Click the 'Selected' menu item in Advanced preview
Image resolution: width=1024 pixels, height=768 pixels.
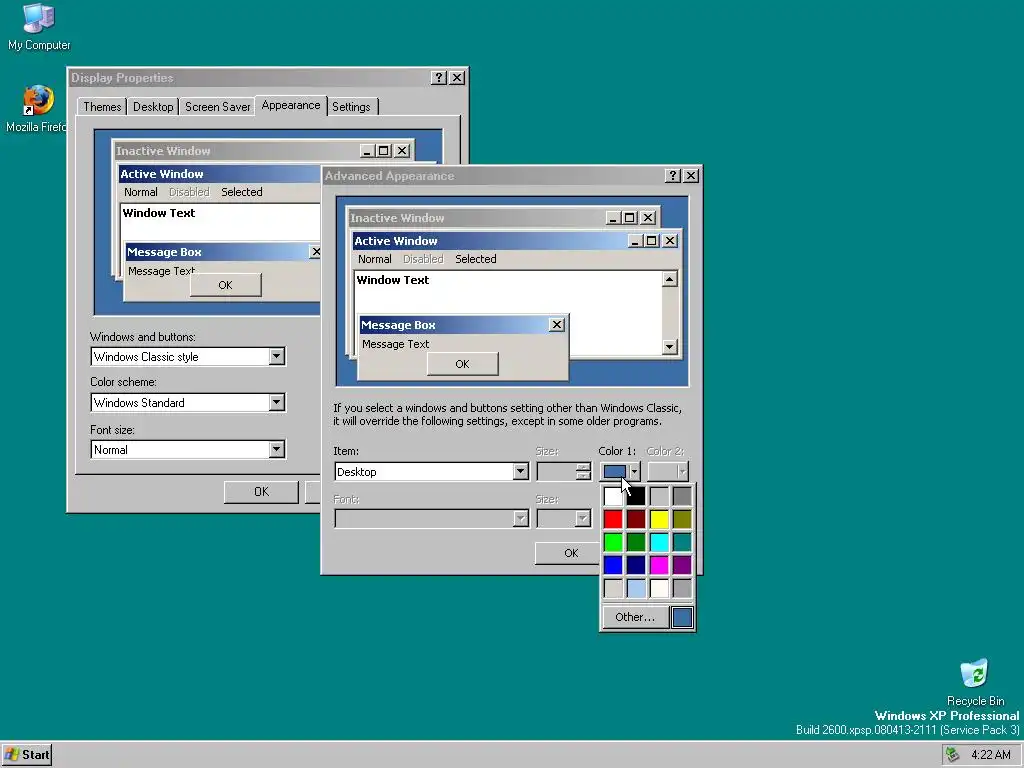pyautogui.click(x=475, y=259)
